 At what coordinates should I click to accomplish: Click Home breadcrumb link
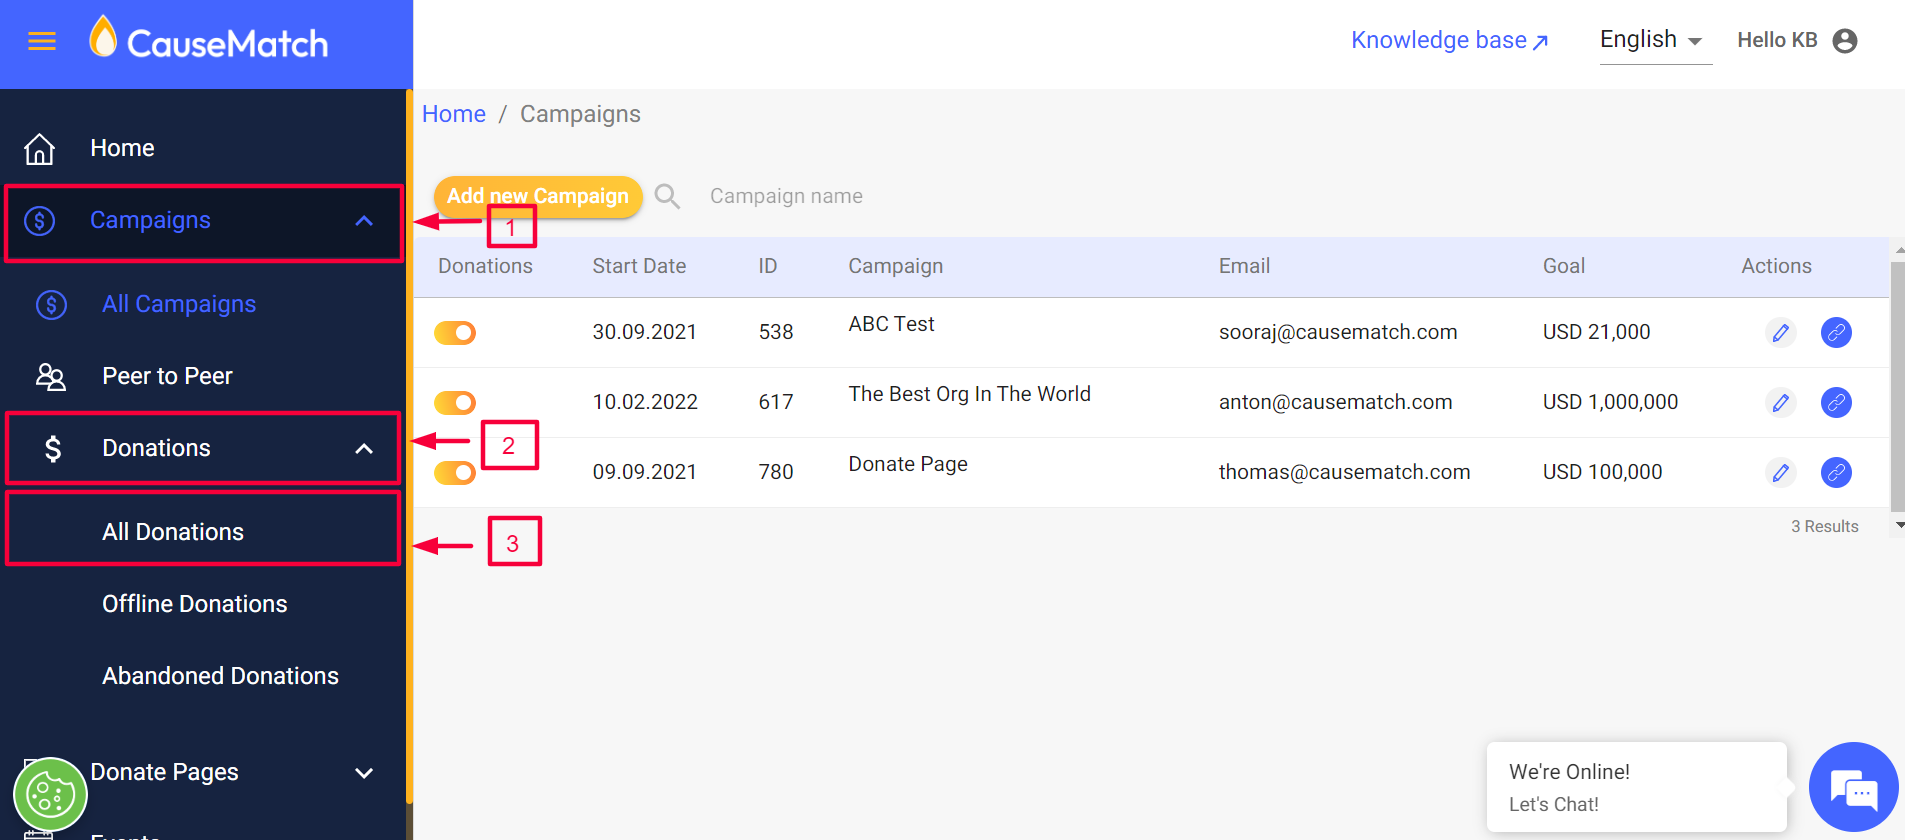pos(454,114)
